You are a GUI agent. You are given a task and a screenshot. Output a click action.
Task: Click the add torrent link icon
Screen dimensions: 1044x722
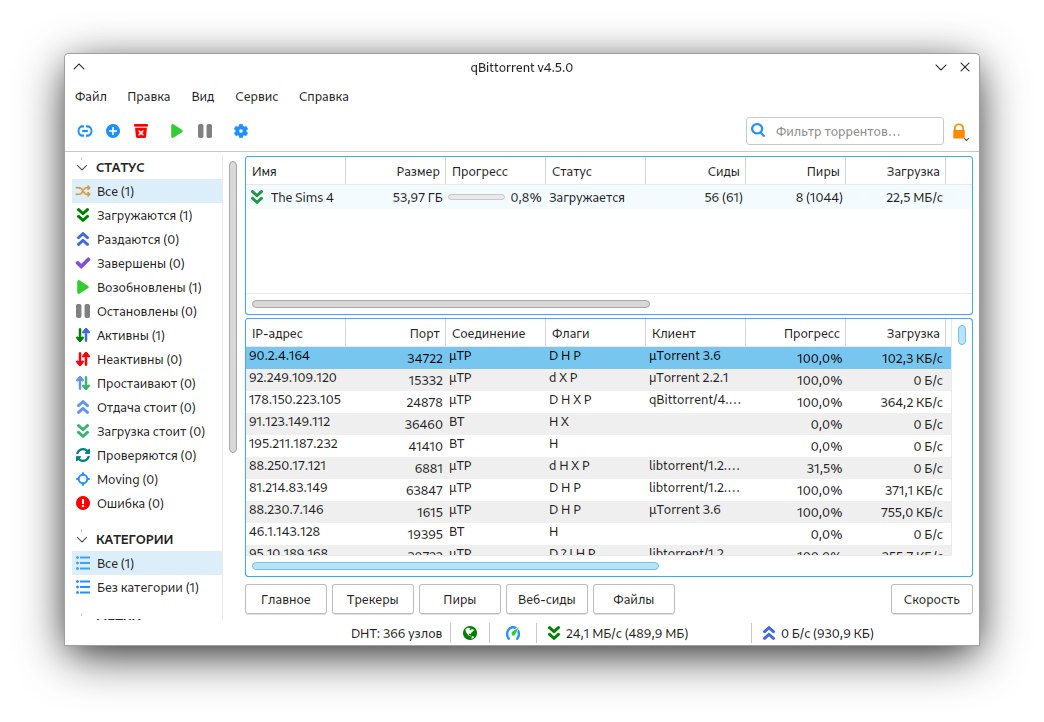(85, 131)
